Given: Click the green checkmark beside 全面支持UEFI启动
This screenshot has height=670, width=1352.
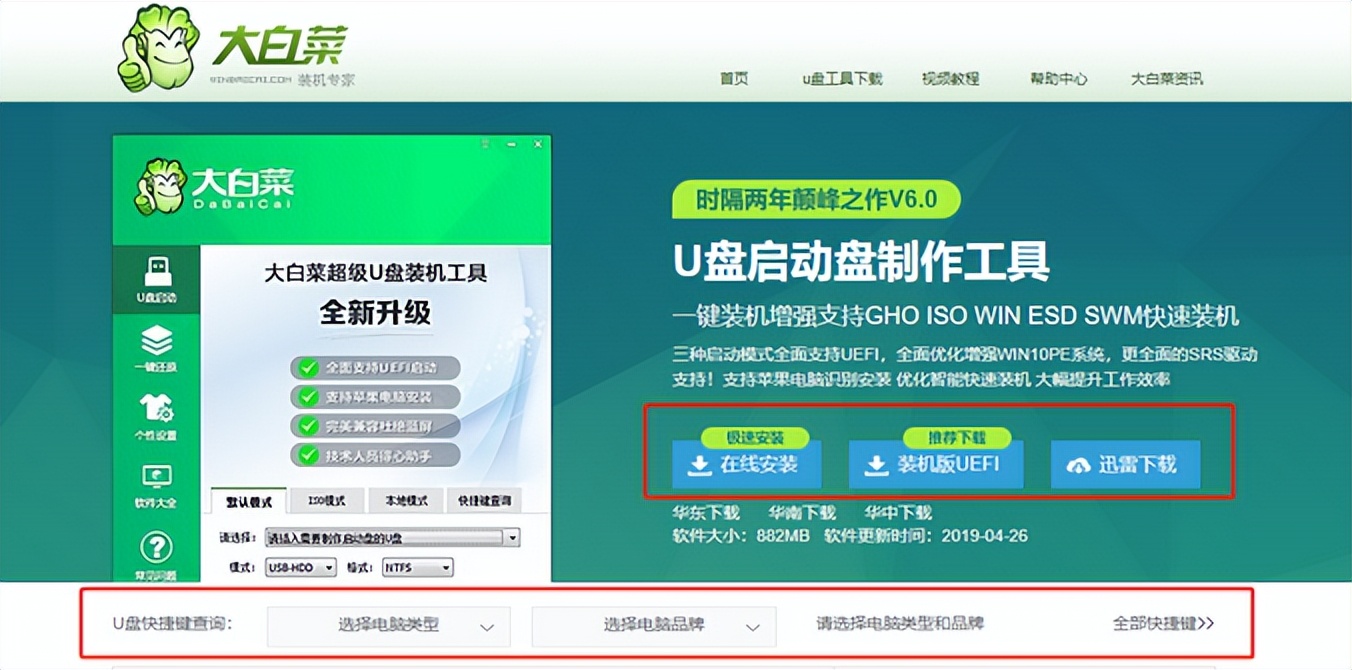Looking at the screenshot, I should coord(308,367).
